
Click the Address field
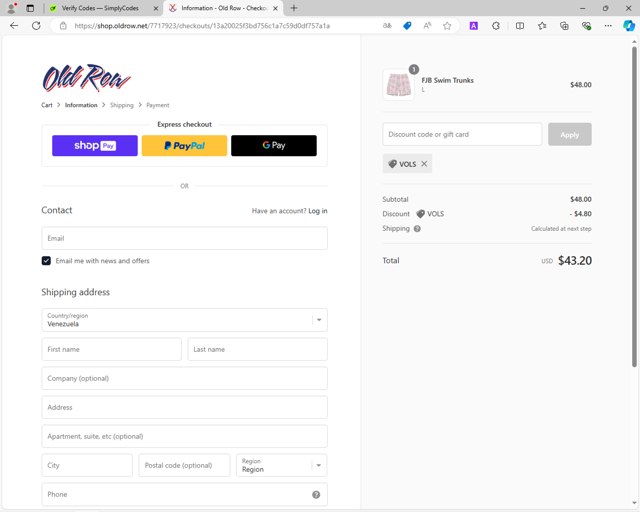(184, 407)
